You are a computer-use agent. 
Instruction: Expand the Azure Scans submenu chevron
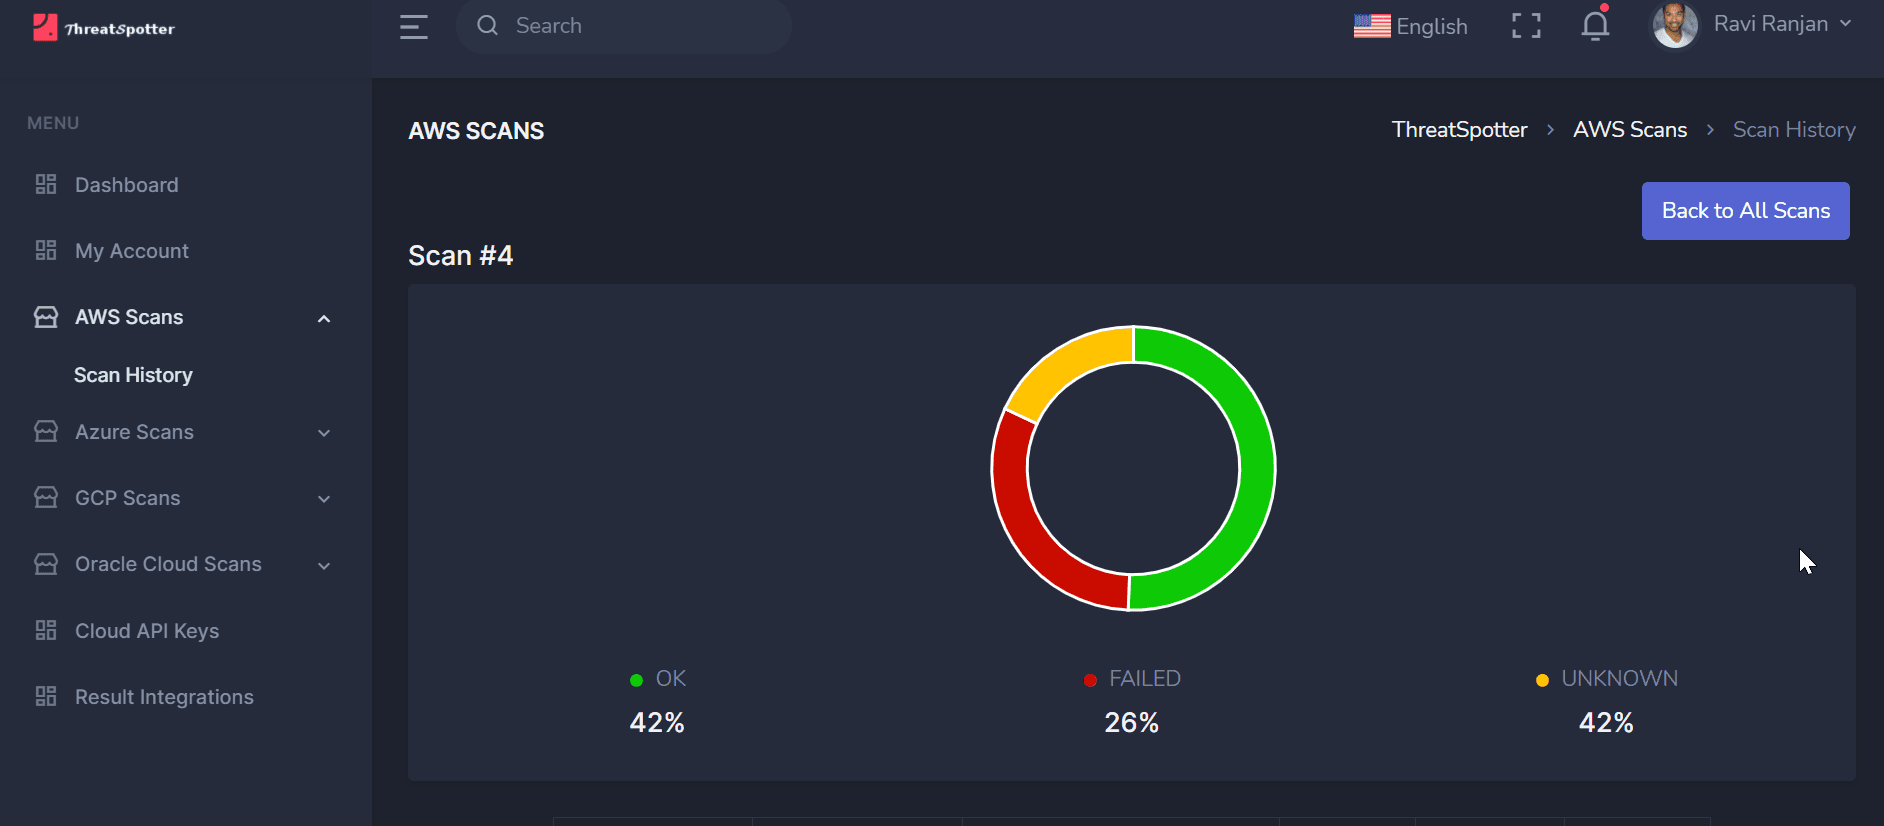(324, 433)
